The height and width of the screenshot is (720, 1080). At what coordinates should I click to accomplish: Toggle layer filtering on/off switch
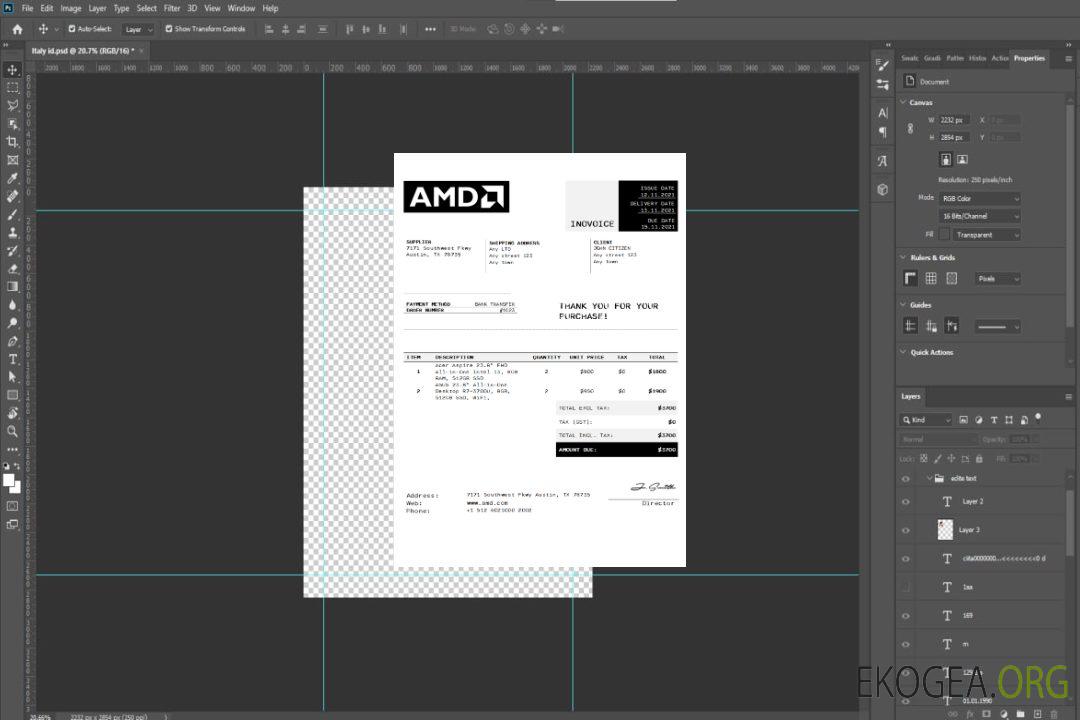[1038, 418]
